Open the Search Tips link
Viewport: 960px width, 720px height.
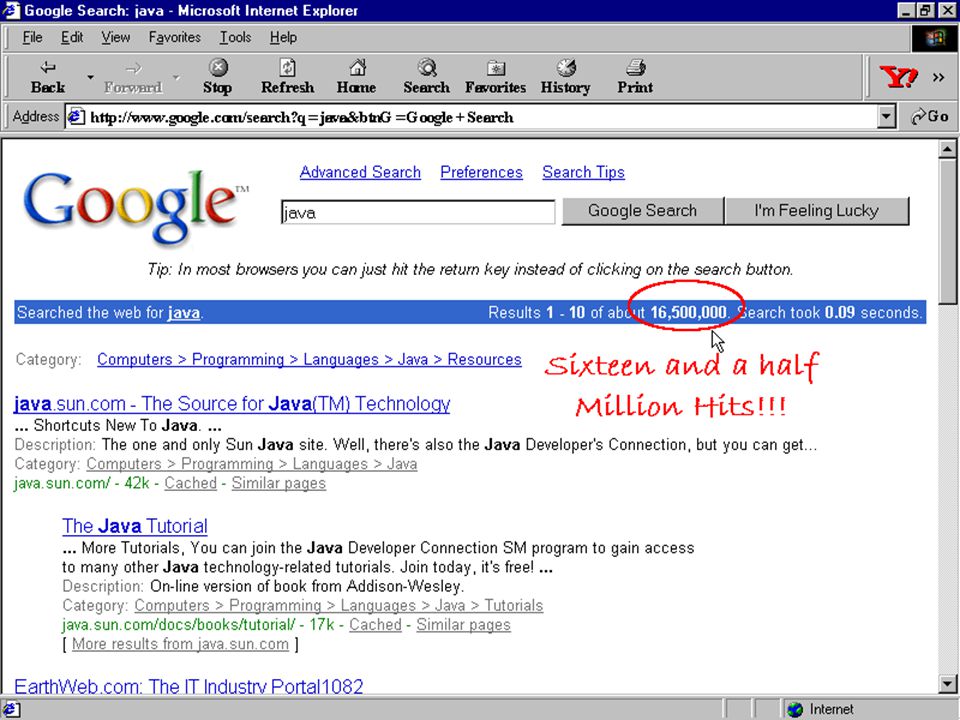(x=583, y=172)
